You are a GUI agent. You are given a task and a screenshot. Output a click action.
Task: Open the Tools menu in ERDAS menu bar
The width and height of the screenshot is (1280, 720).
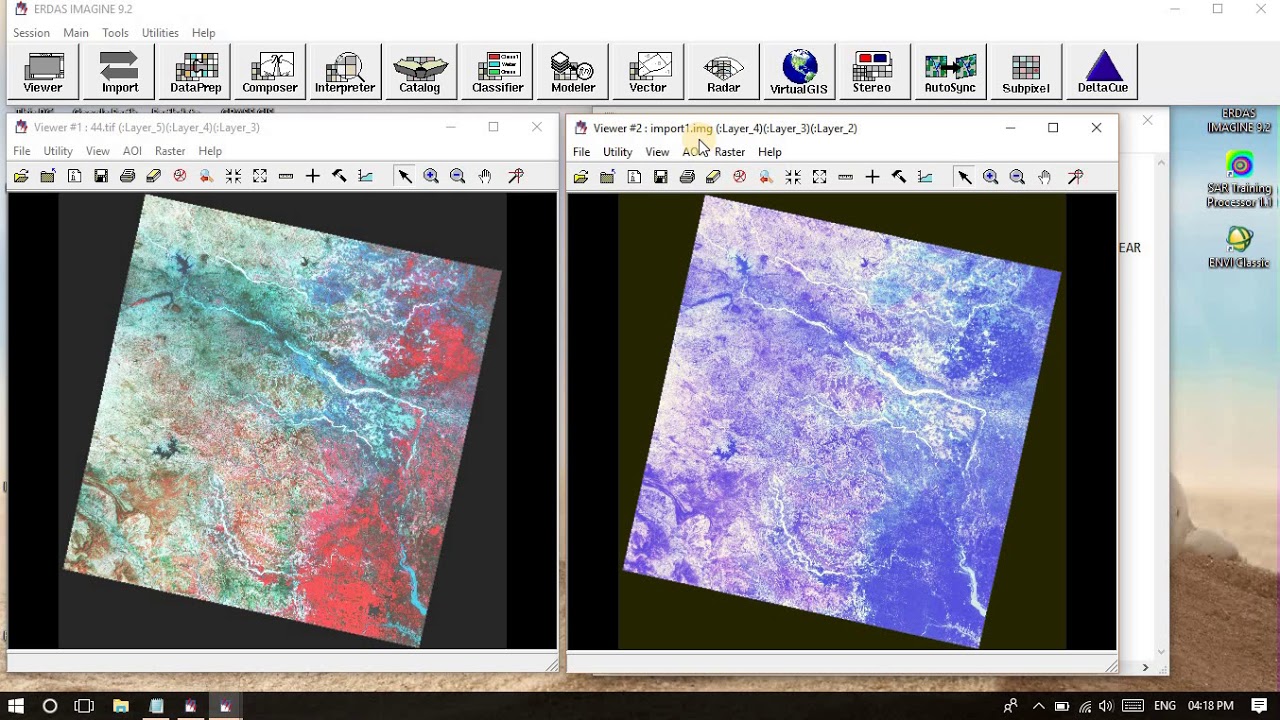coord(115,33)
